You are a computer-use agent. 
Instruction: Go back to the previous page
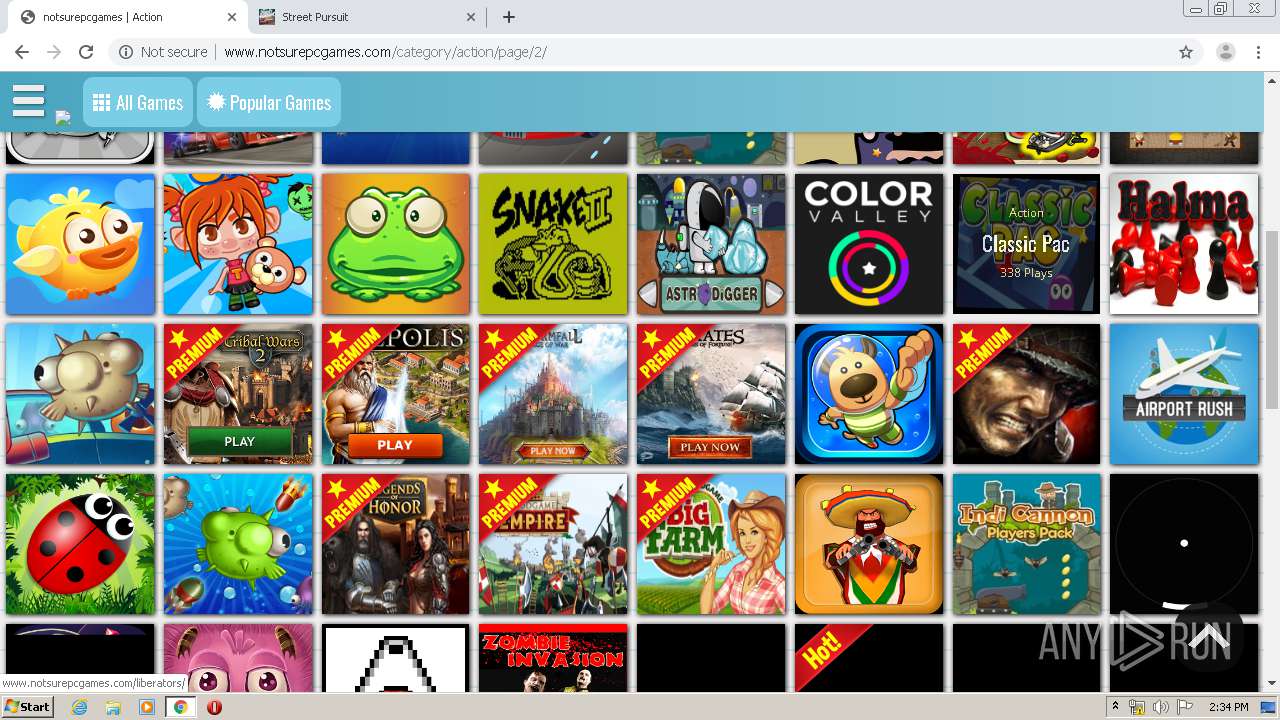point(22,52)
